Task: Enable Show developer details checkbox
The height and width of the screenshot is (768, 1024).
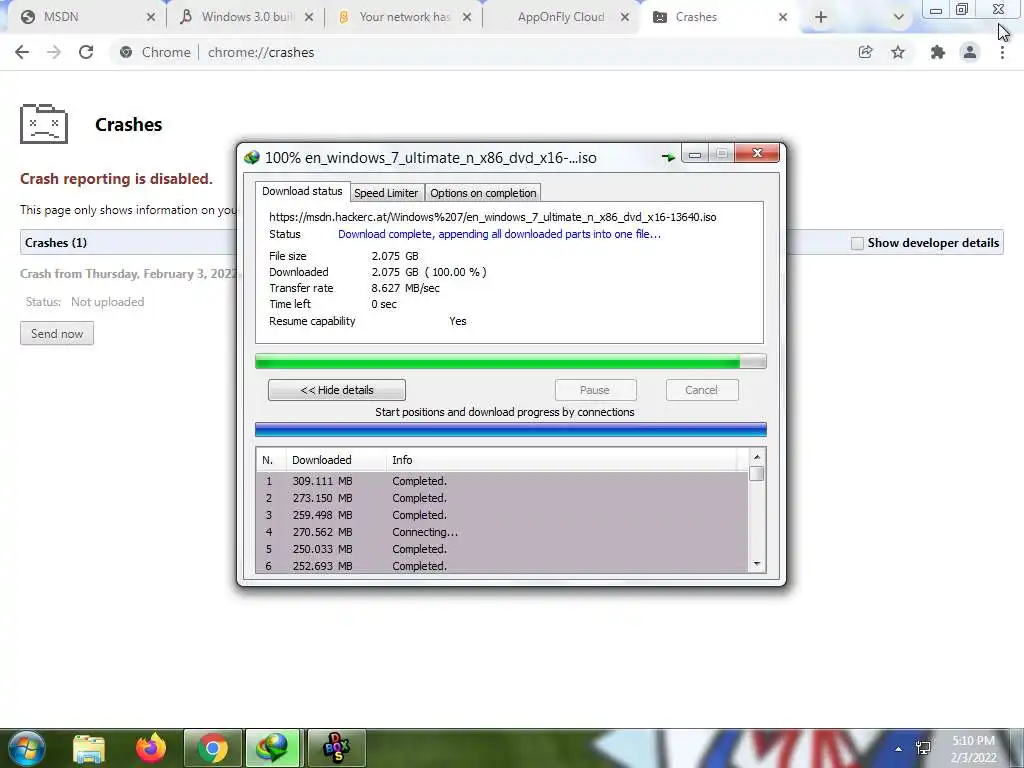Action: pos(857,243)
